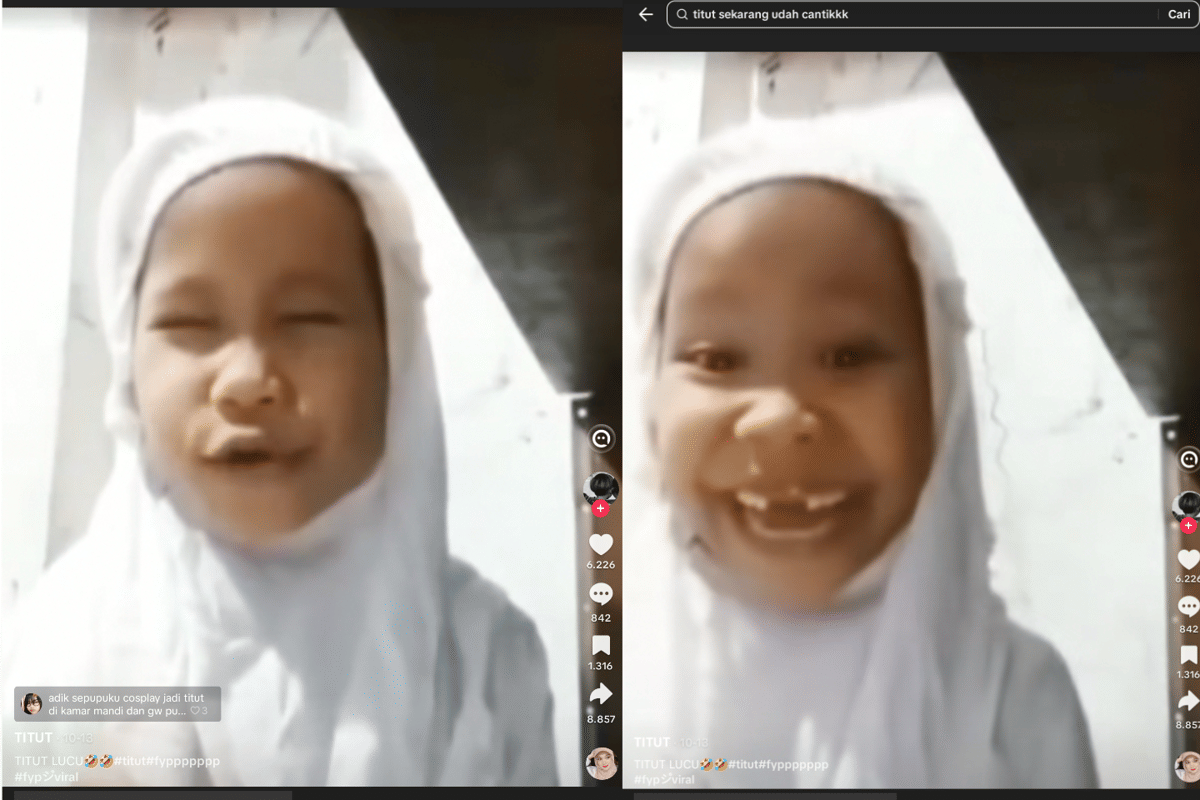The width and height of the screenshot is (1200, 800).
Task: Follow creator via red plus on search-bar video
Action: [1188, 525]
